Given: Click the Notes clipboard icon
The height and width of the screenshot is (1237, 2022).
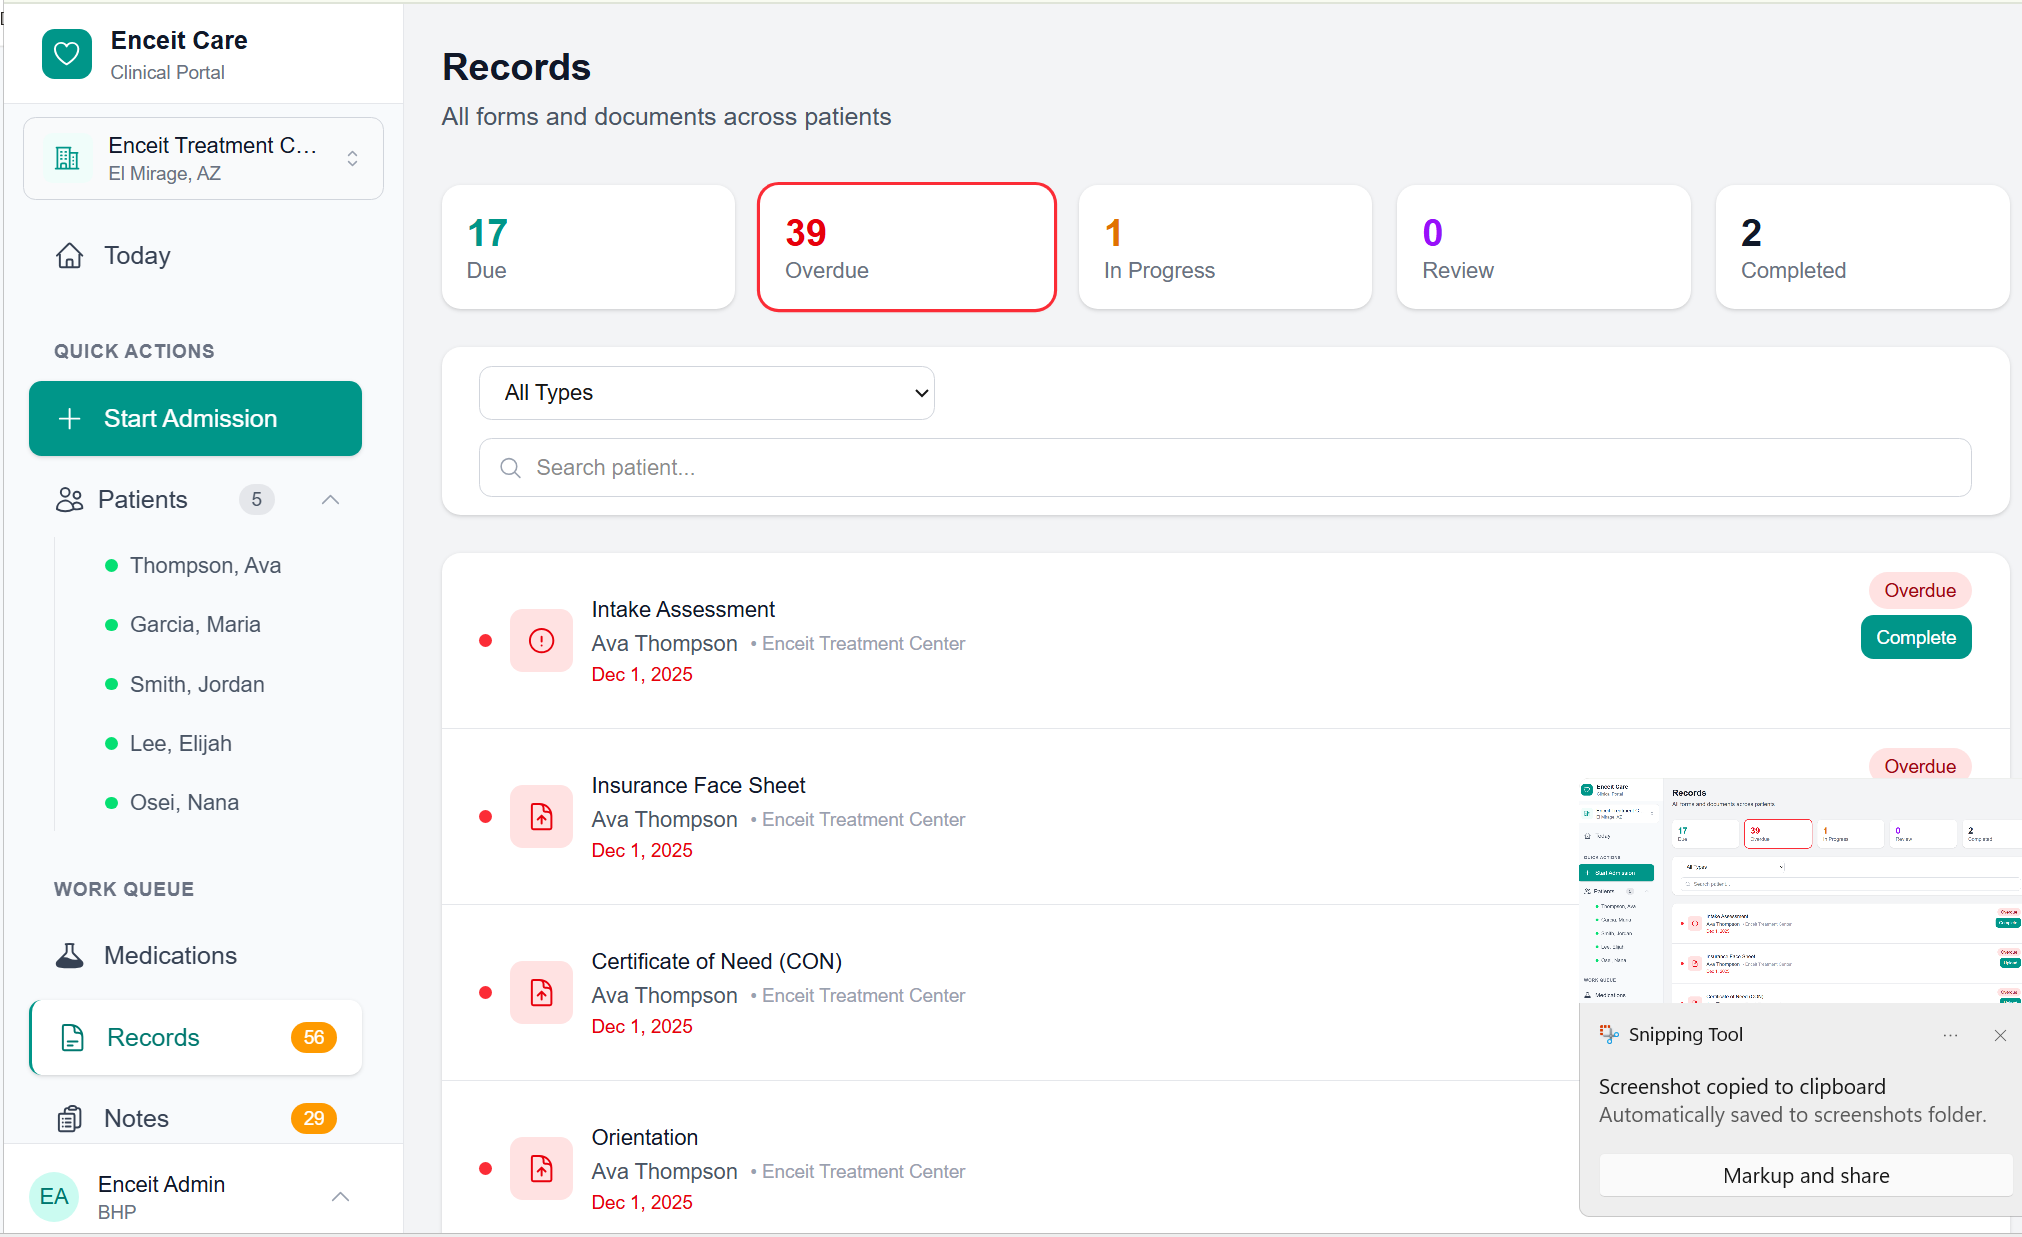Looking at the screenshot, I should coord(70,1119).
